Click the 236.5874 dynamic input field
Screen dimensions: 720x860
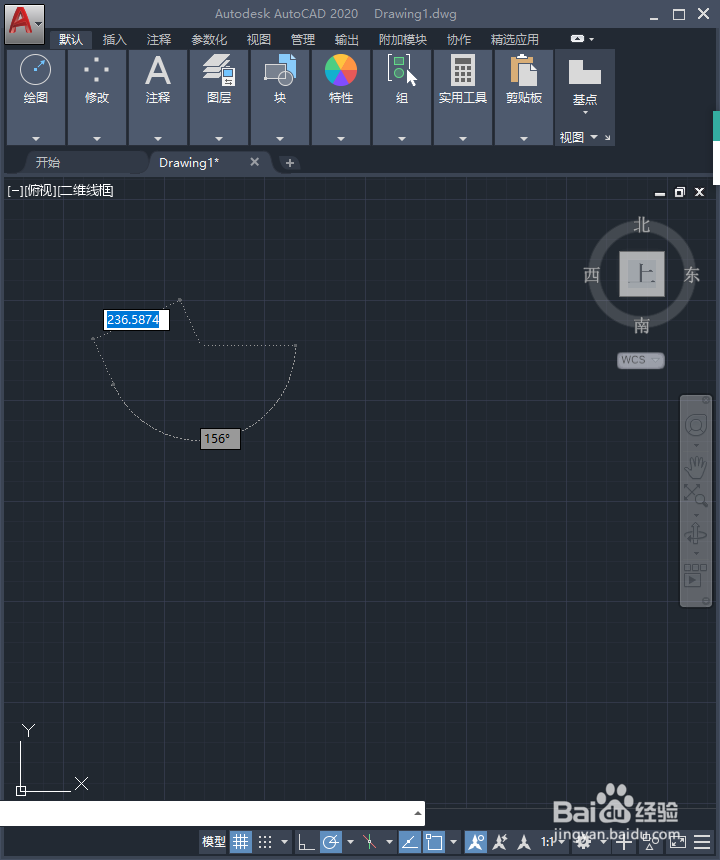pos(136,320)
